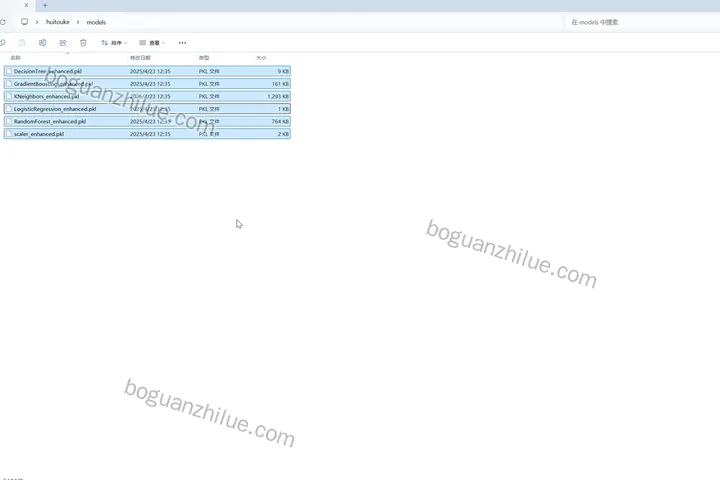This screenshot has width=720, height=480.
Task: Expand the chevron after the This PC icon
Action: pos(37,22)
